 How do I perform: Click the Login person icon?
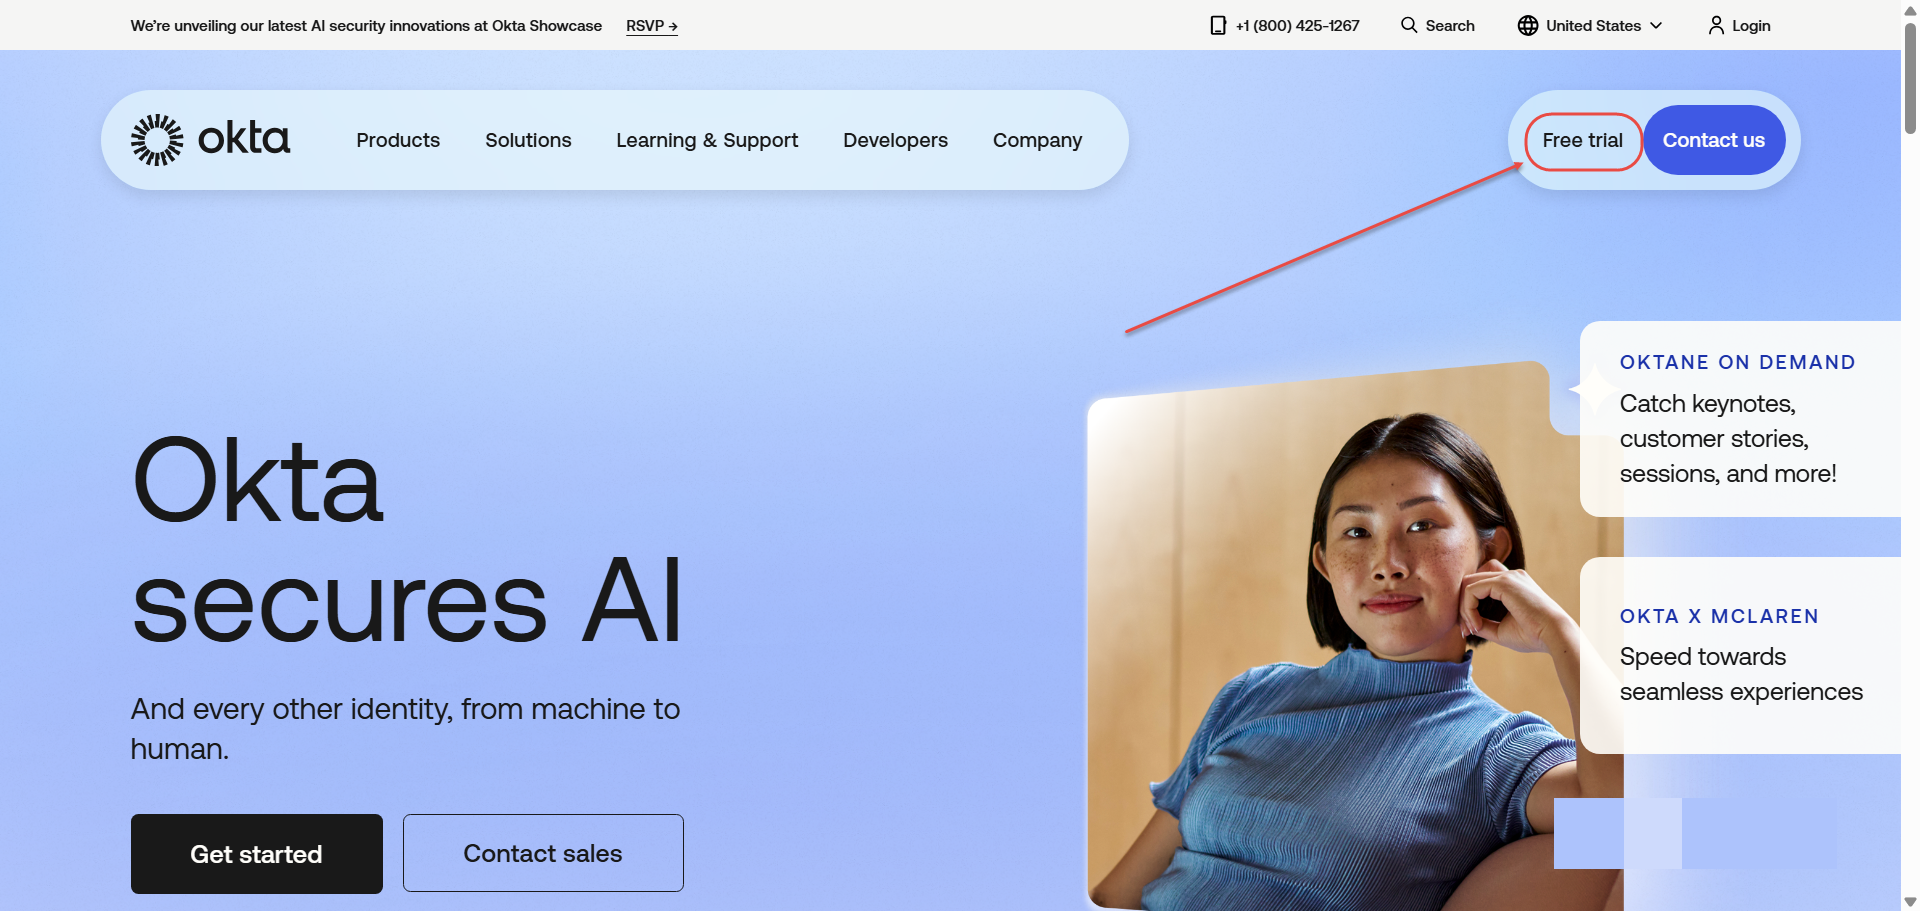coord(1716,26)
